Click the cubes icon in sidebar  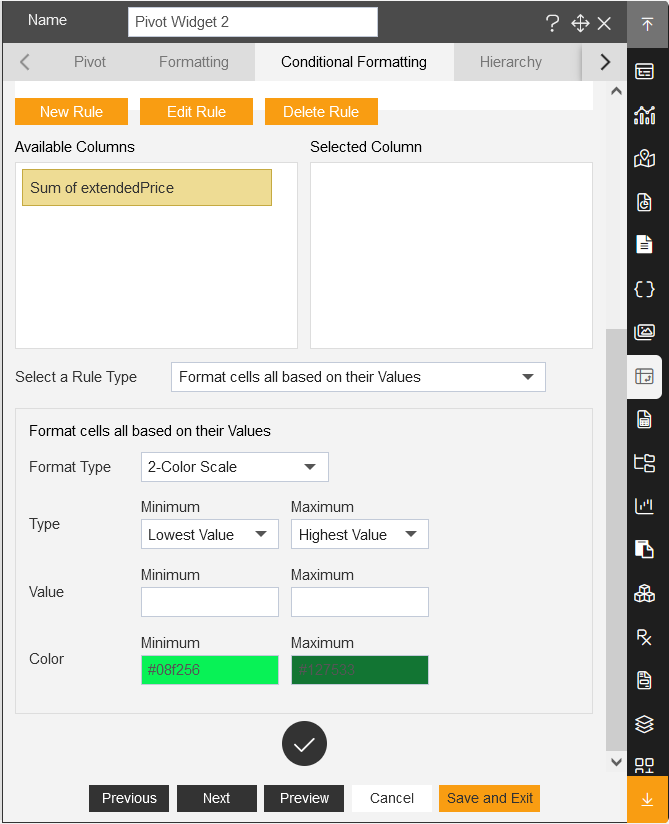(644, 594)
